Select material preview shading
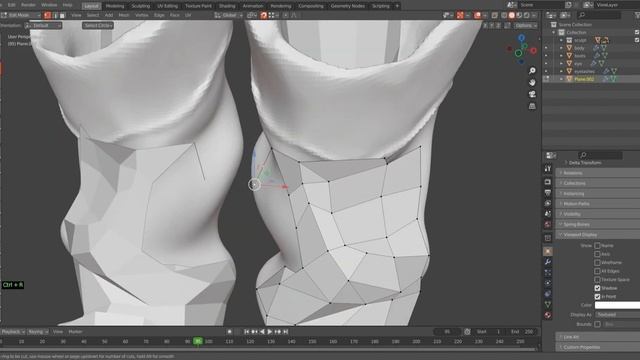This screenshot has height=360, width=640. (519, 16)
